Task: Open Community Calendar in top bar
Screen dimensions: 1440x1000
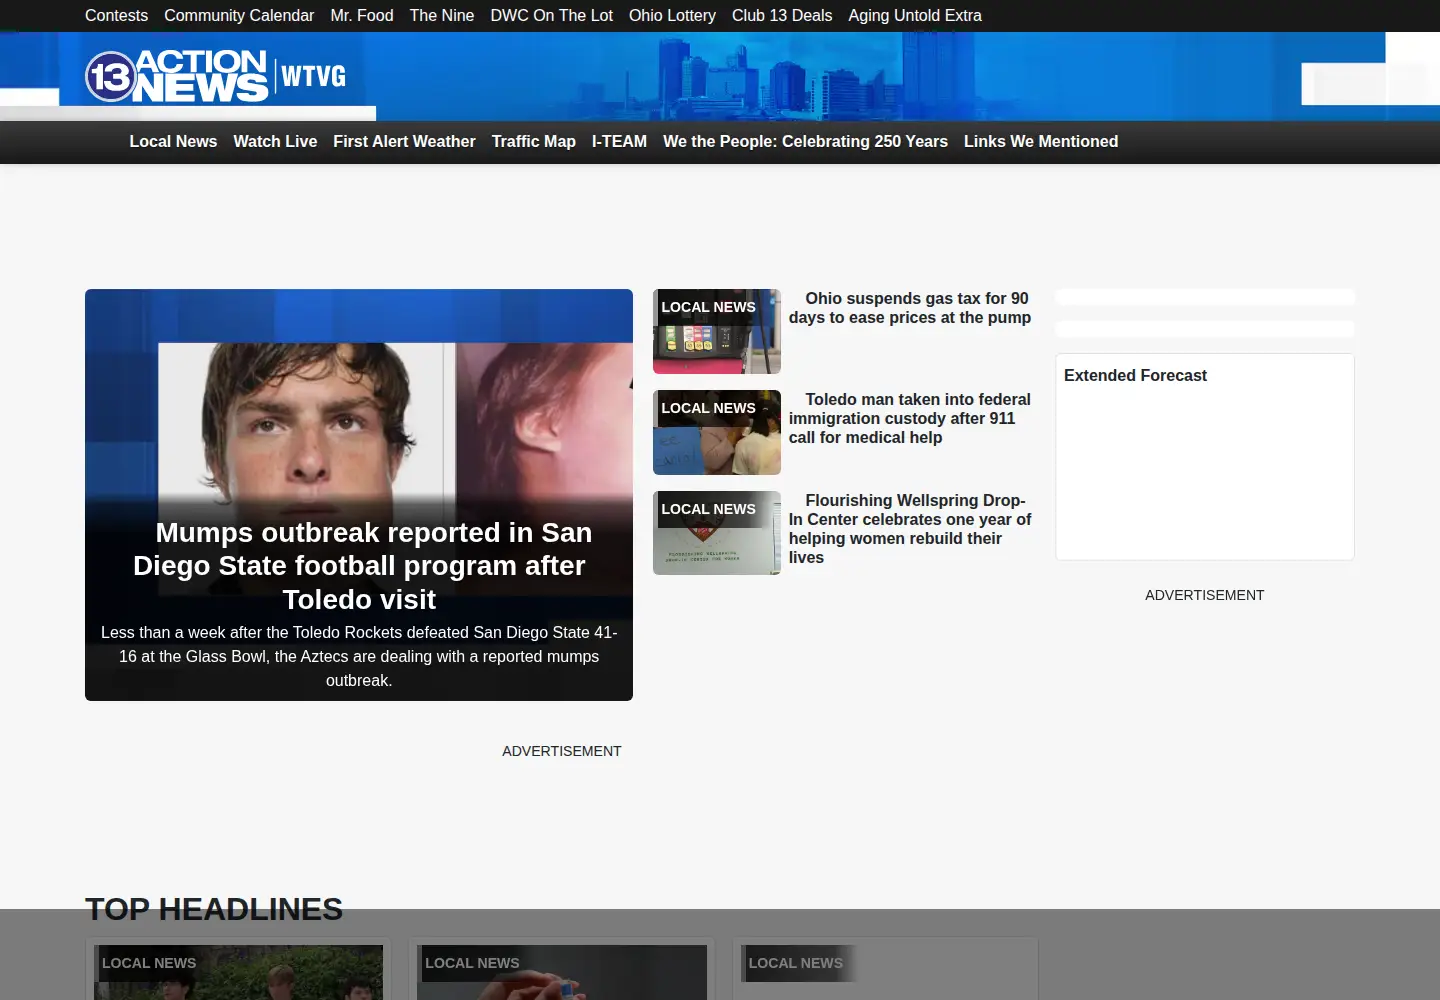Action: 239,16
